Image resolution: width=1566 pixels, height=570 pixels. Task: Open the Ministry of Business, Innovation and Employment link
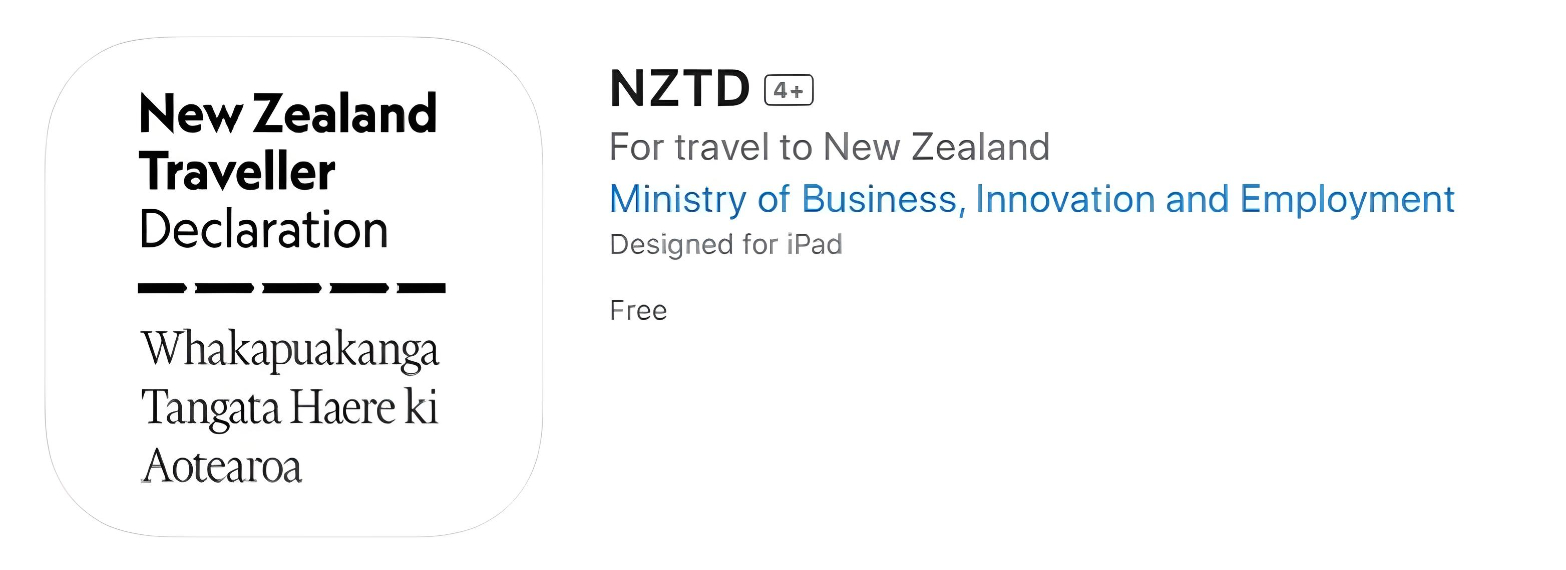(x=1031, y=199)
